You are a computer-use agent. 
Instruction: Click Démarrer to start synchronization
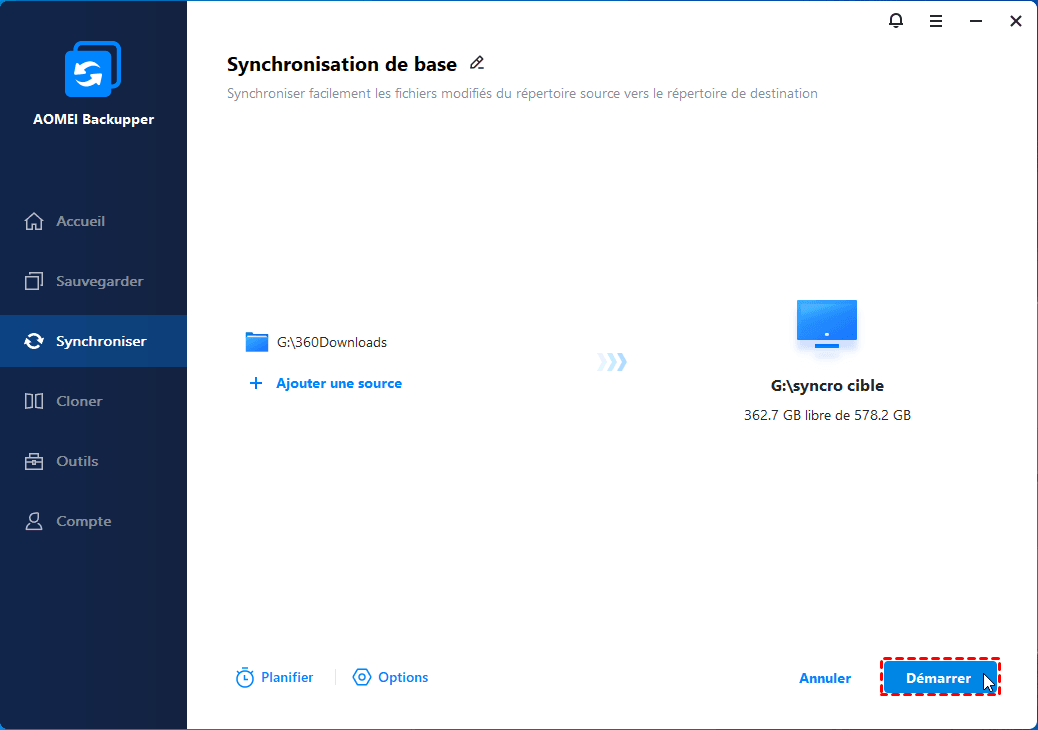(940, 677)
